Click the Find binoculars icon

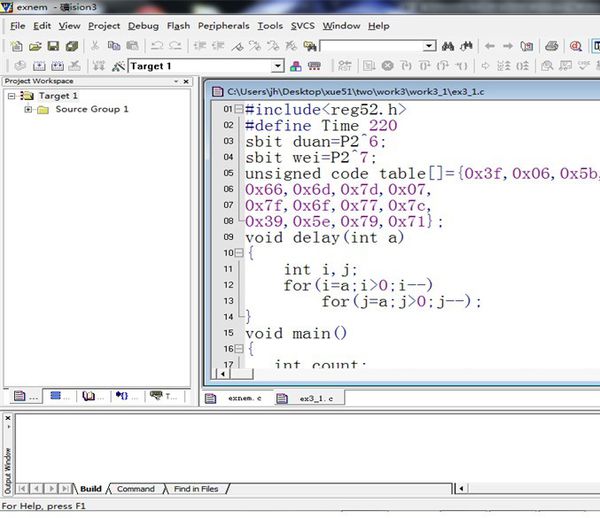click(x=448, y=45)
